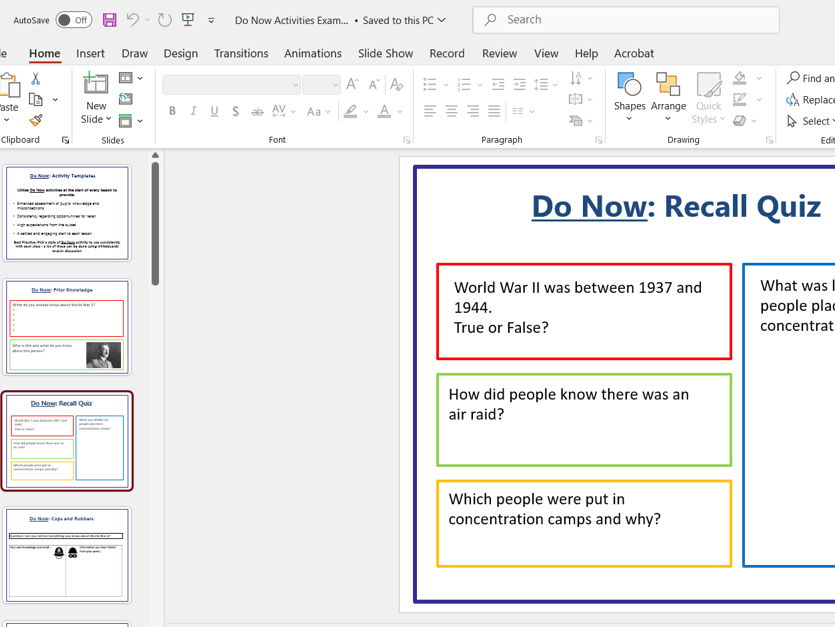
Task: Expand the numbered list dropdown
Action: click(x=478, y=84)
